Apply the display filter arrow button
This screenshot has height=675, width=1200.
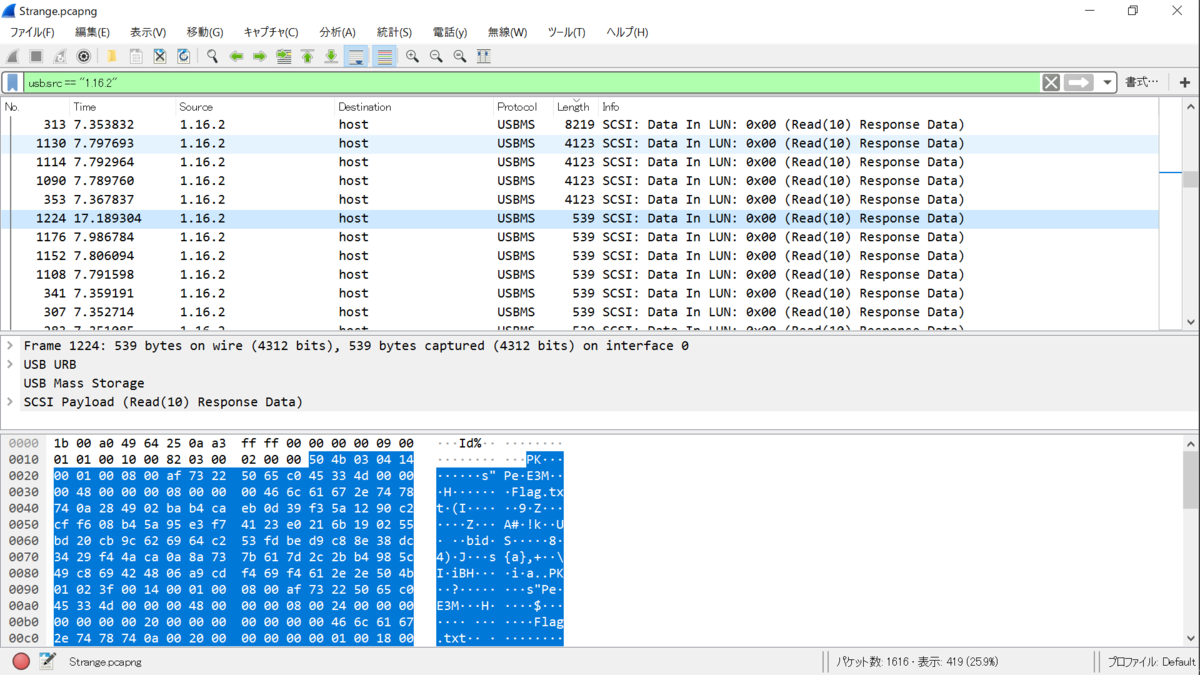(1079, 83)
